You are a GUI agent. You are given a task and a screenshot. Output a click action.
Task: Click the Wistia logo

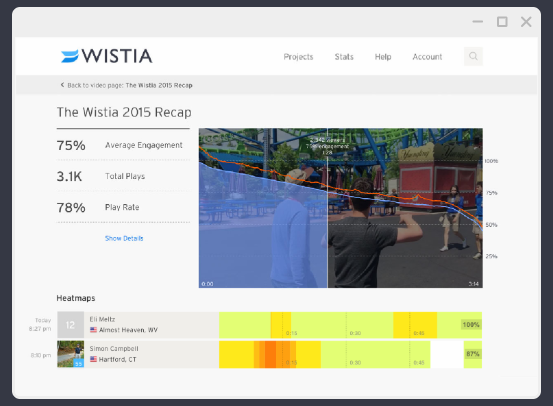tap(107, 56)
